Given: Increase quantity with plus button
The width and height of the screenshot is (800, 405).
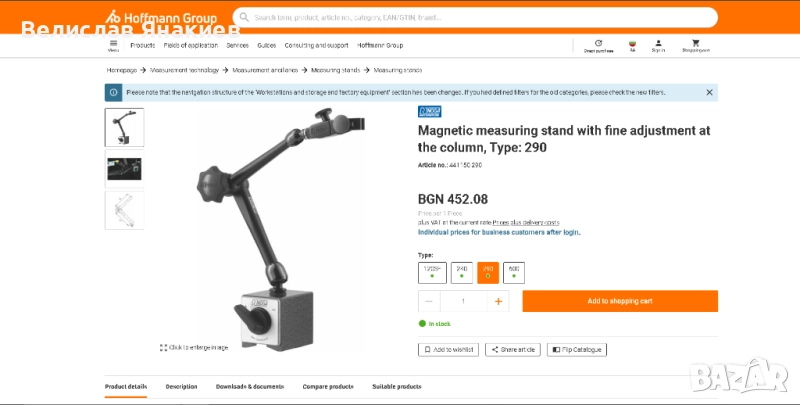Looking at the screenshot, I should pyautogui.click(x=498, y=301).
